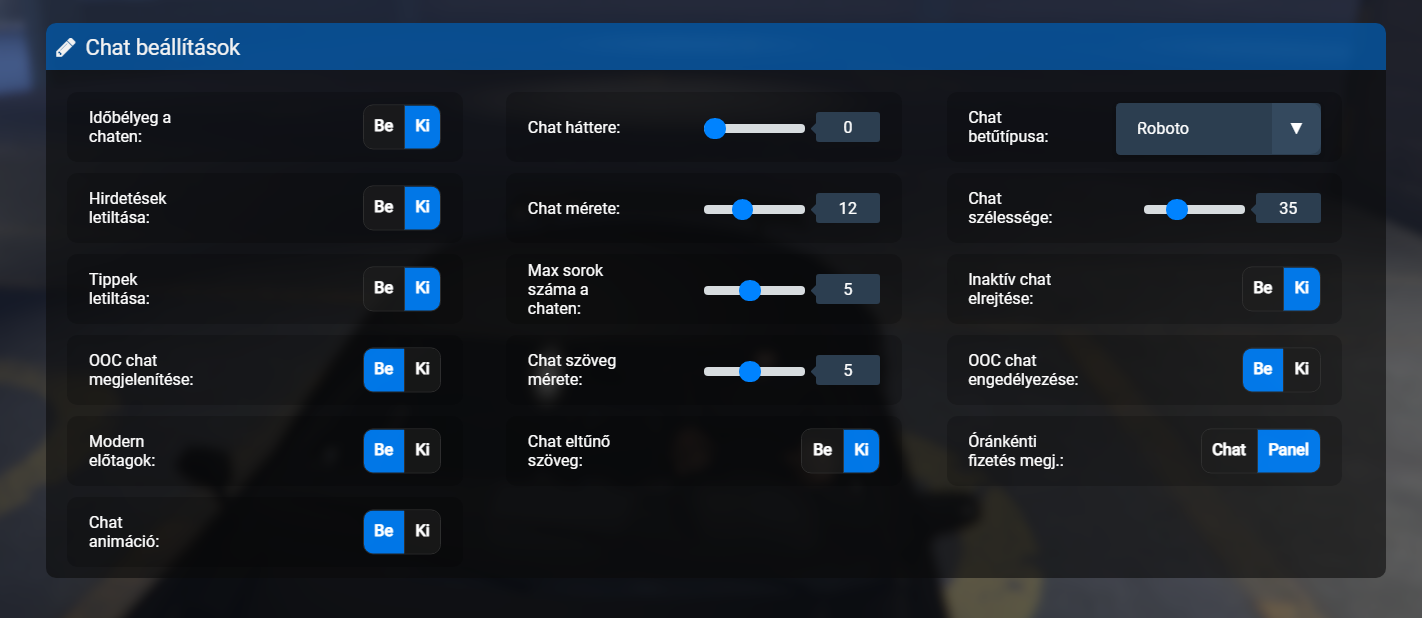Enable Chat eltűnő szöveg with Be
The height and width of the screenshot is (618, 1422).
click(822, 450)
